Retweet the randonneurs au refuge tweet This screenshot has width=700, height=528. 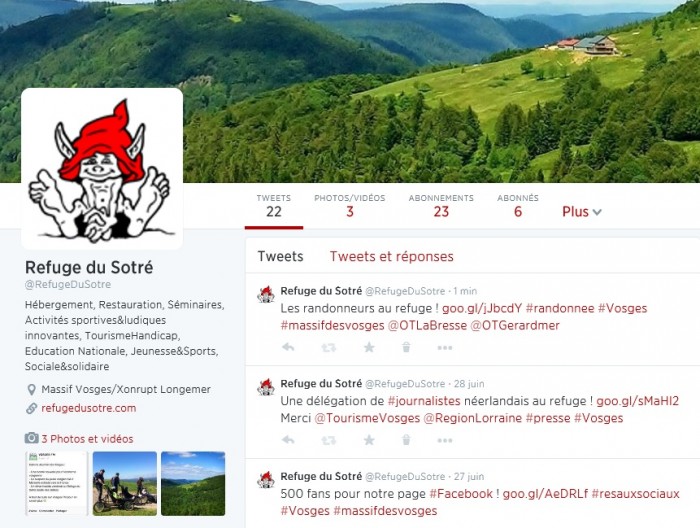coord(329,347)
